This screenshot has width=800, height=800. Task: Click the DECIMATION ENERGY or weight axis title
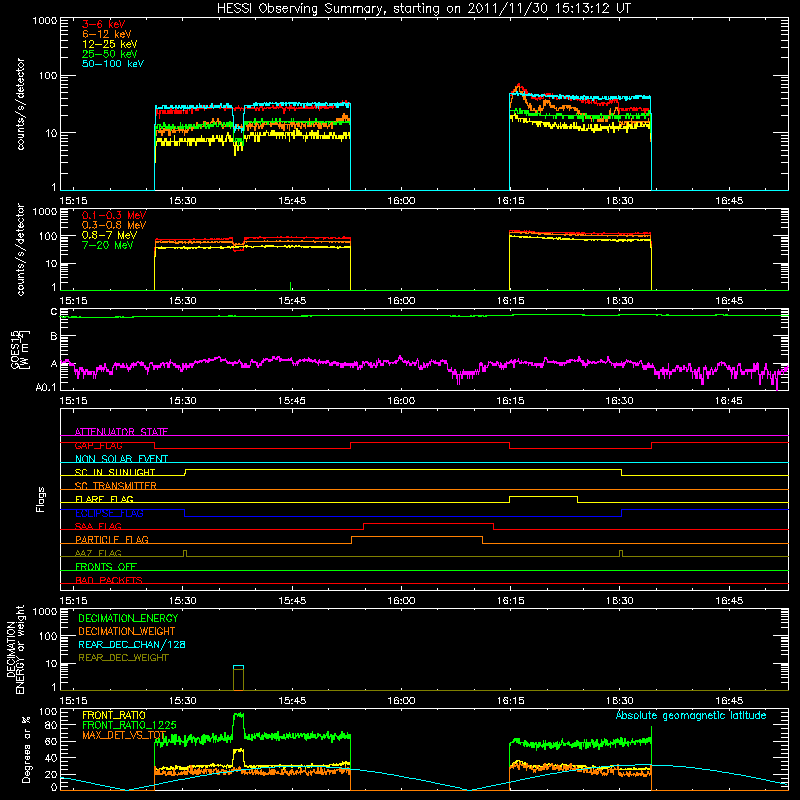pyautogui.click(x=16, y=649)
